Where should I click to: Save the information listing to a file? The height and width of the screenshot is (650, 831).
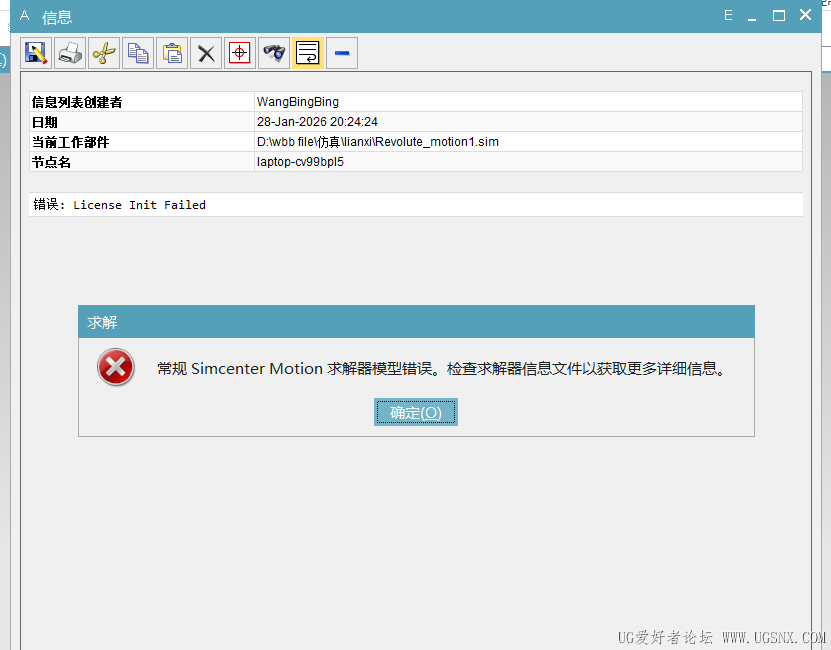pos(36,52)
